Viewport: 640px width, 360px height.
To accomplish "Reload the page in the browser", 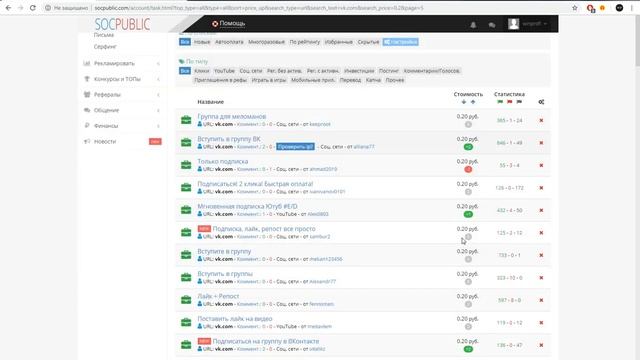I will click(x=33, y=8).
